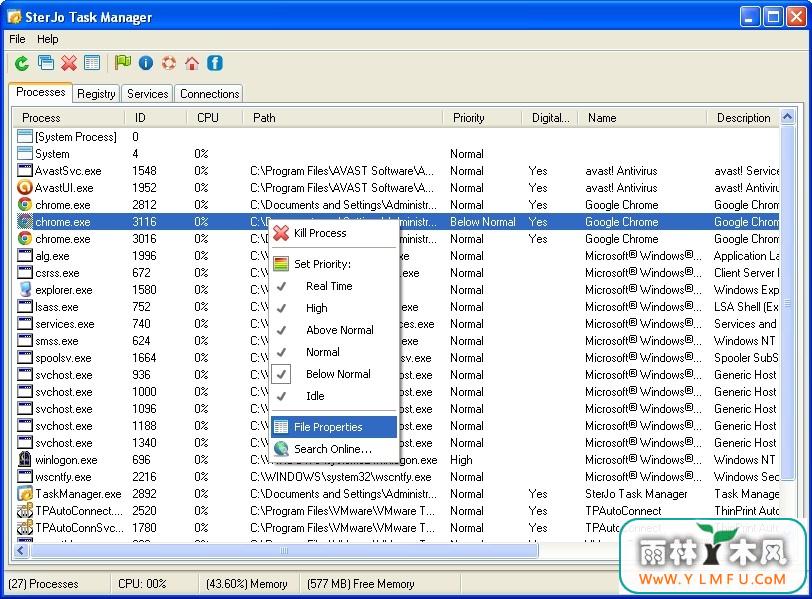
Task: Select the svchost.exe row with ID 936
Action: 396,375
